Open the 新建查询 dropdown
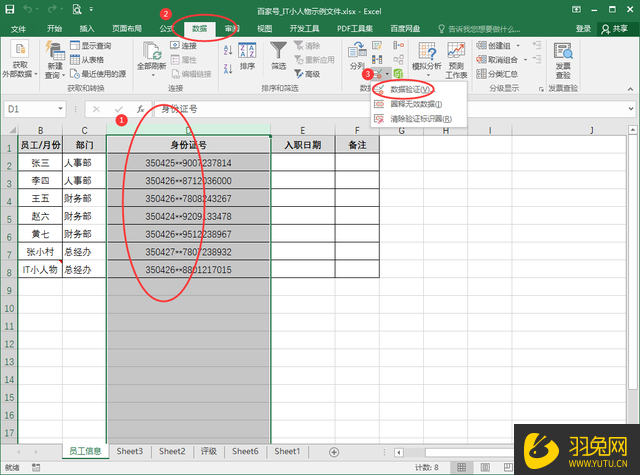 point(55,60)
